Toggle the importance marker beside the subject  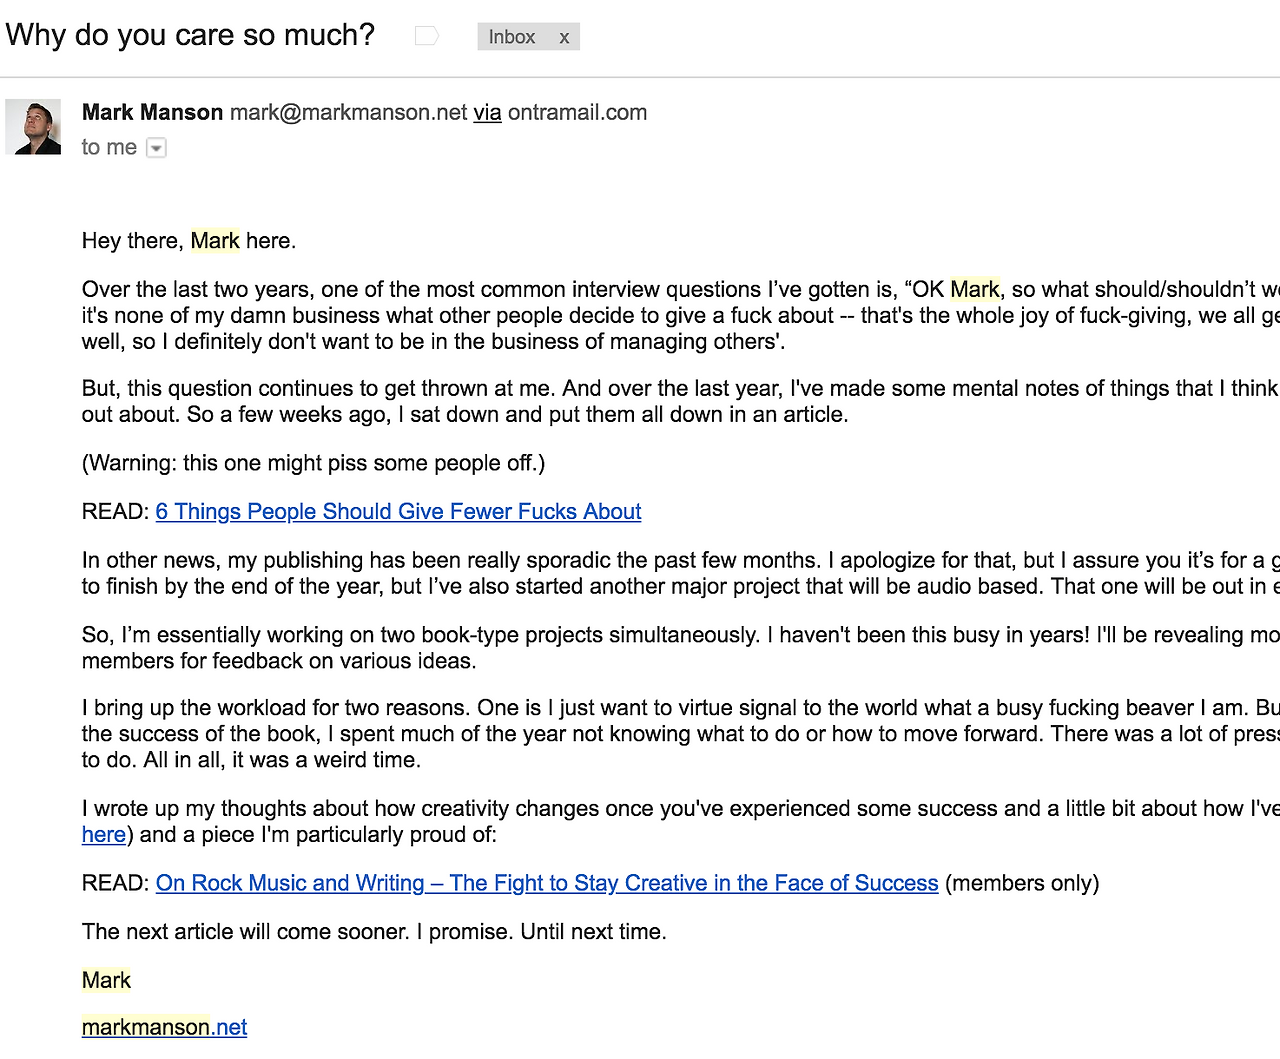pyautogui.click(x=427, y=36)
